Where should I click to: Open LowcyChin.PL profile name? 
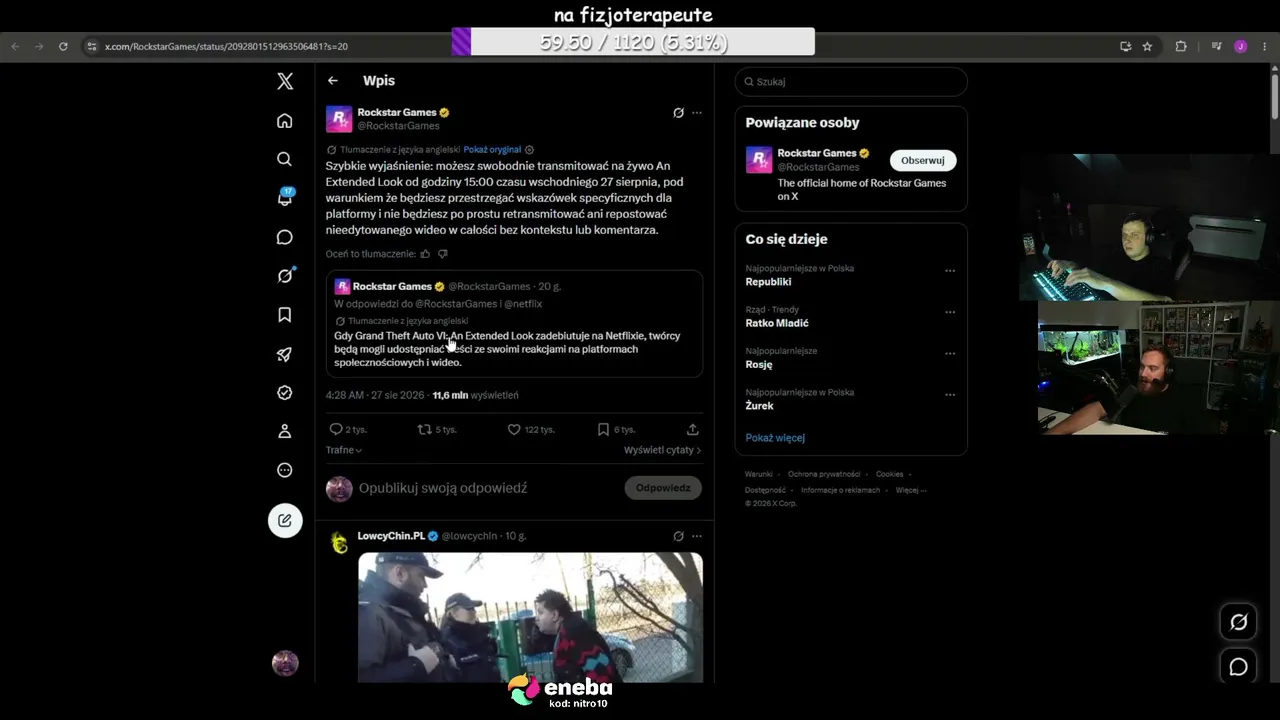[x=391, y=536]
